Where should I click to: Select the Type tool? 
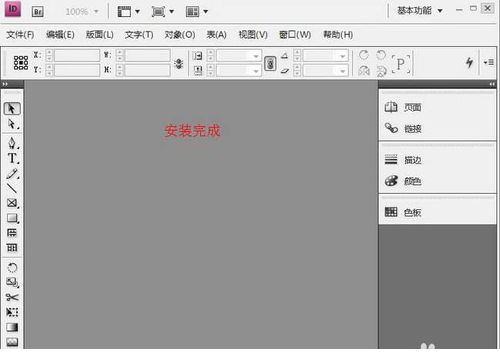[x=12, y=158]
